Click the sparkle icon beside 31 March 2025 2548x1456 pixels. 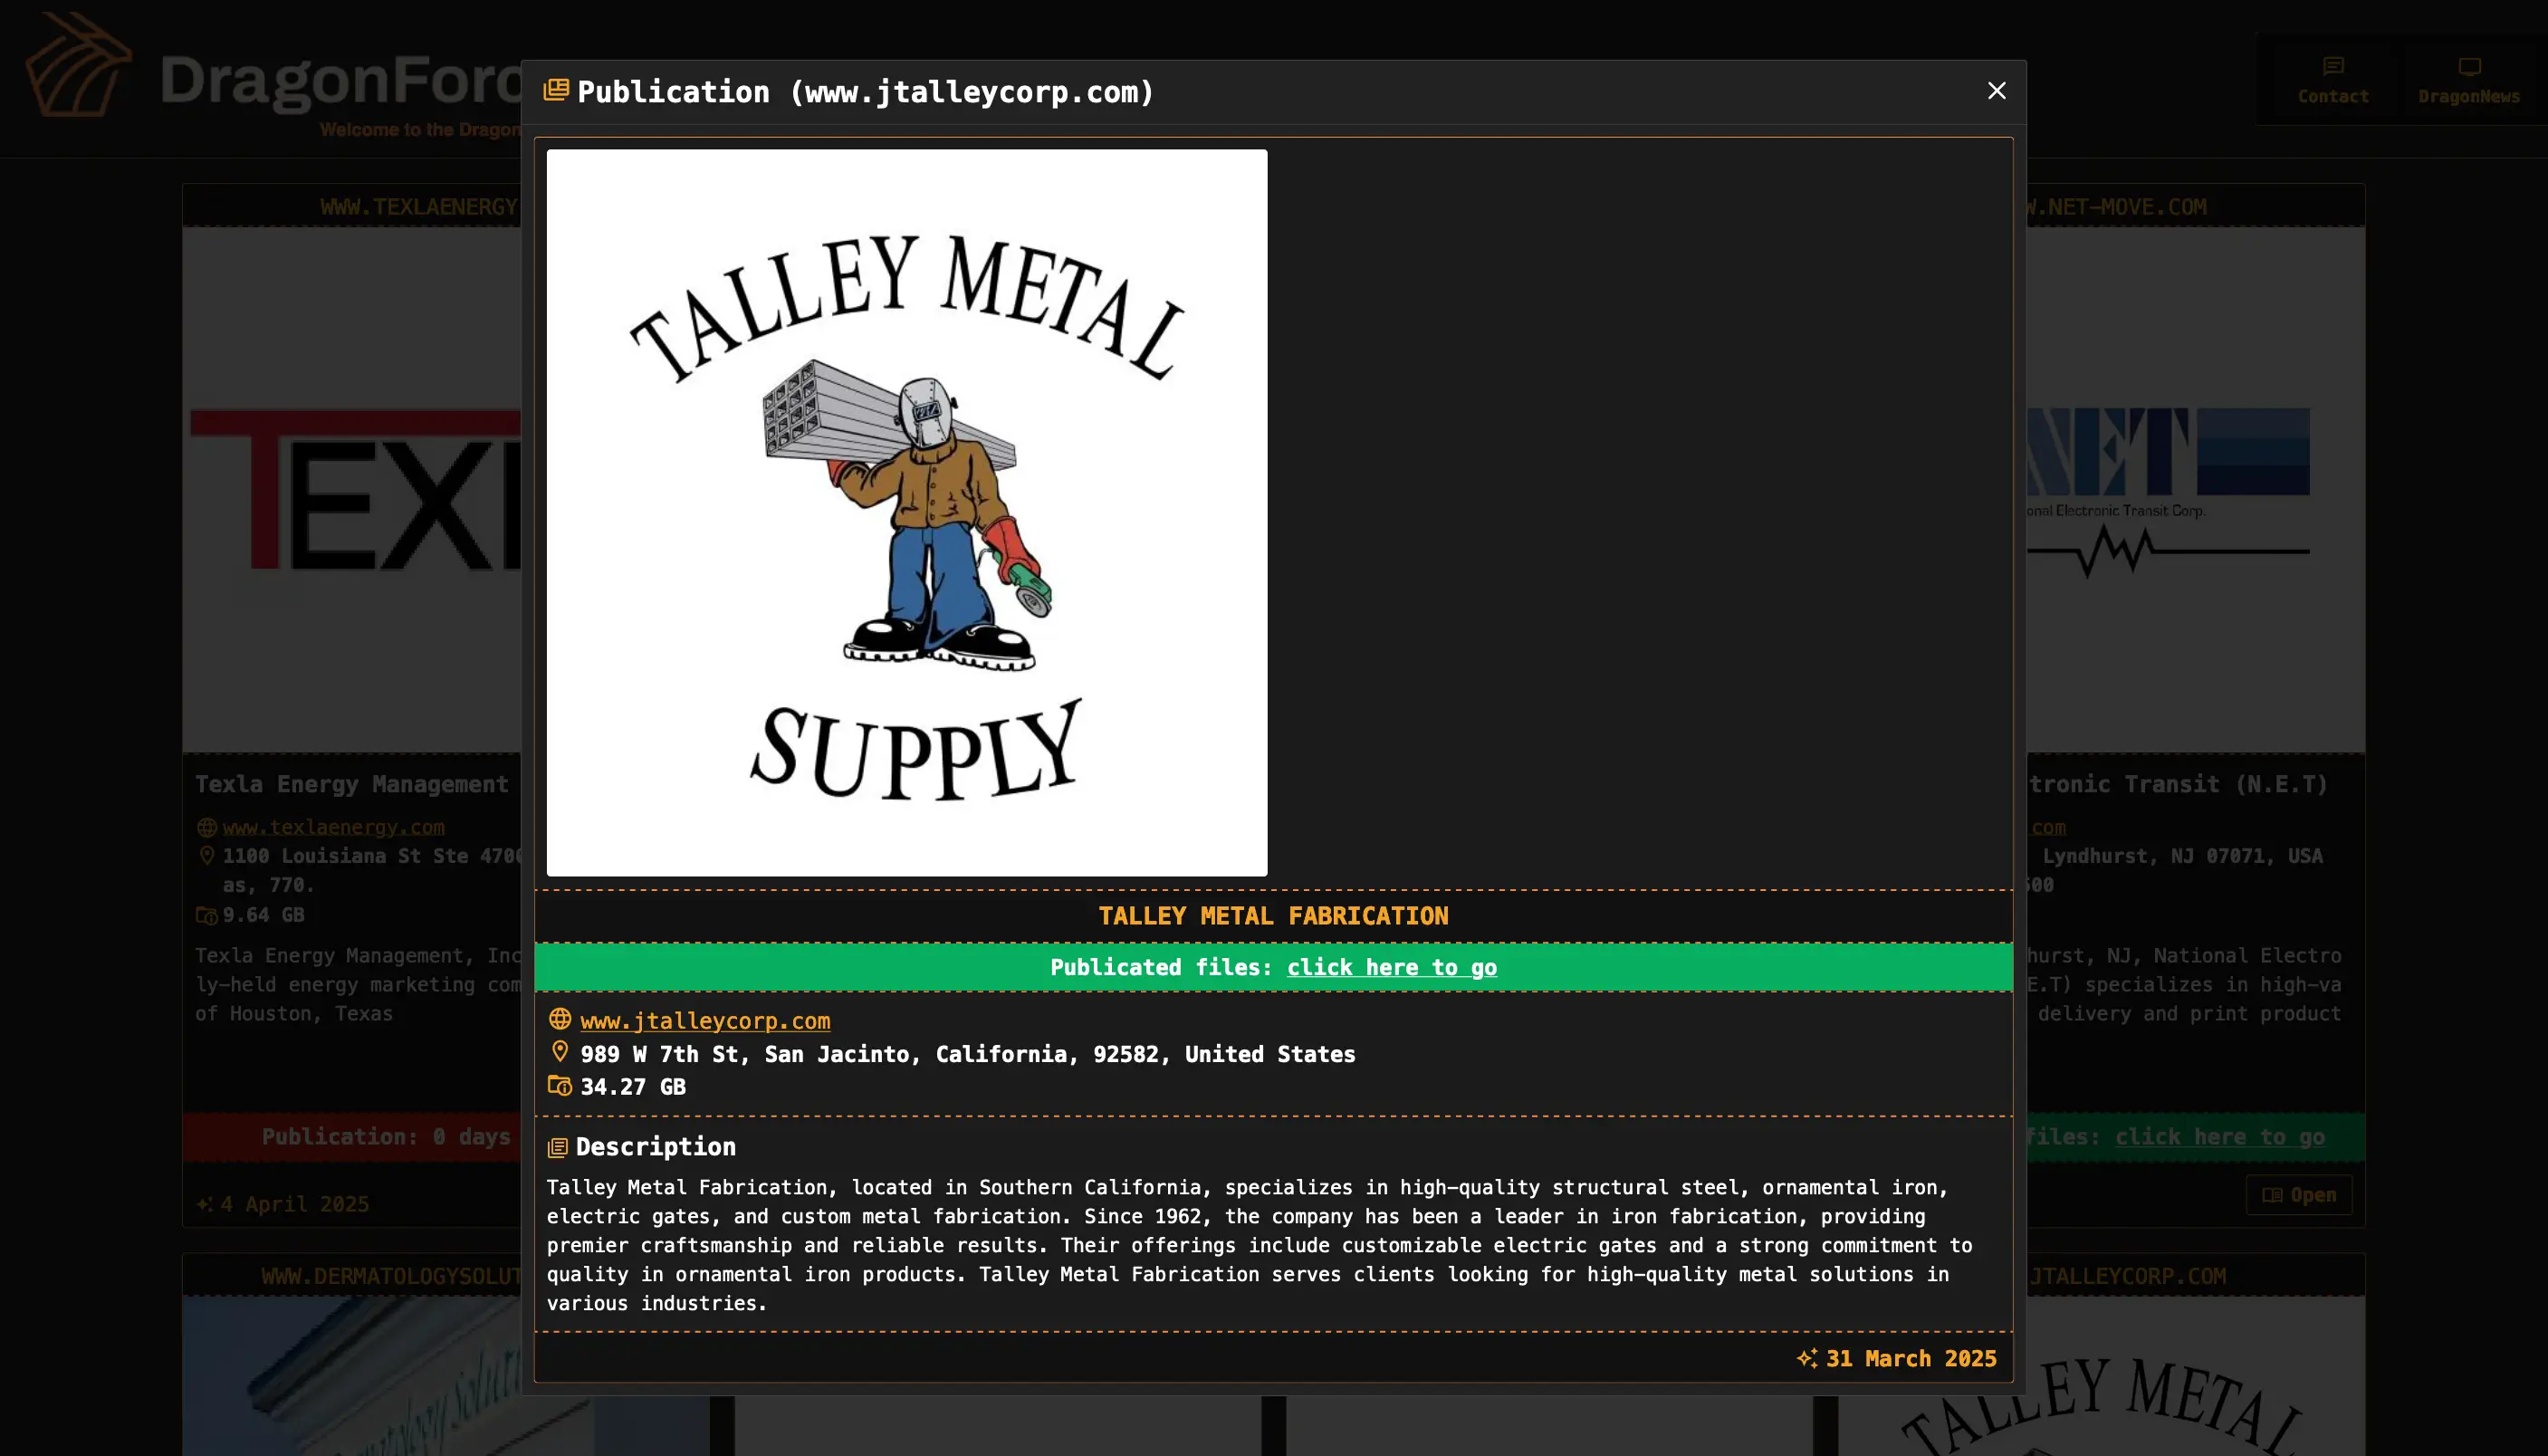[x=1806, y=1358]
